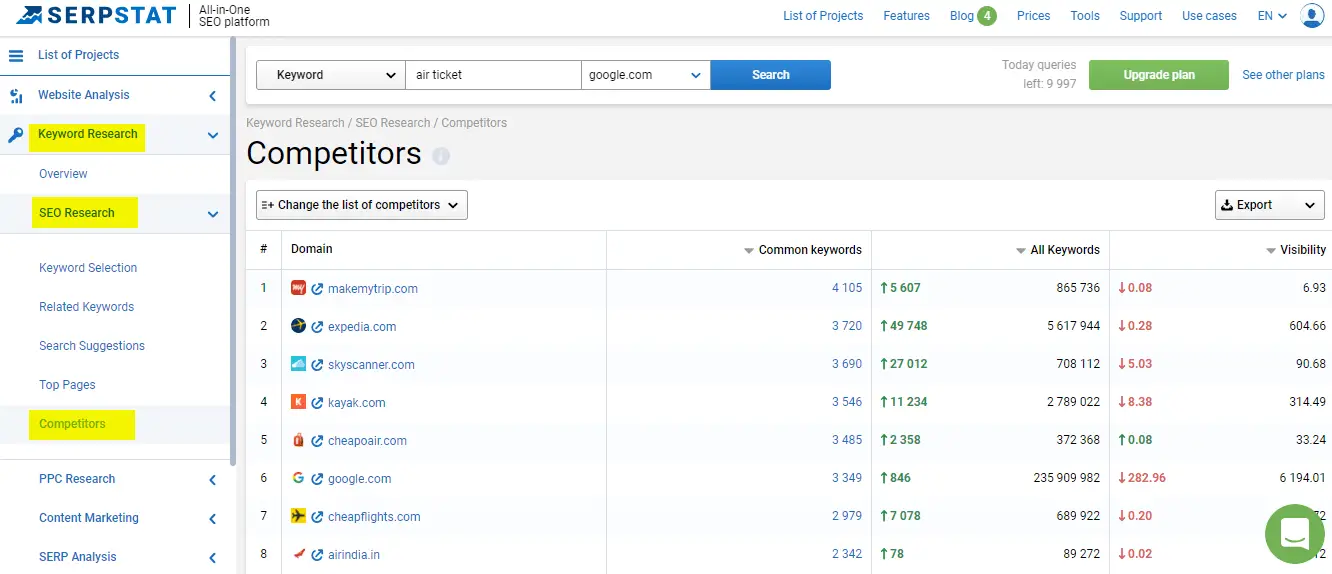Viewport: 1332px width, 574px height.
Task: Open the Export dropdown
Action: [1270, 205]
